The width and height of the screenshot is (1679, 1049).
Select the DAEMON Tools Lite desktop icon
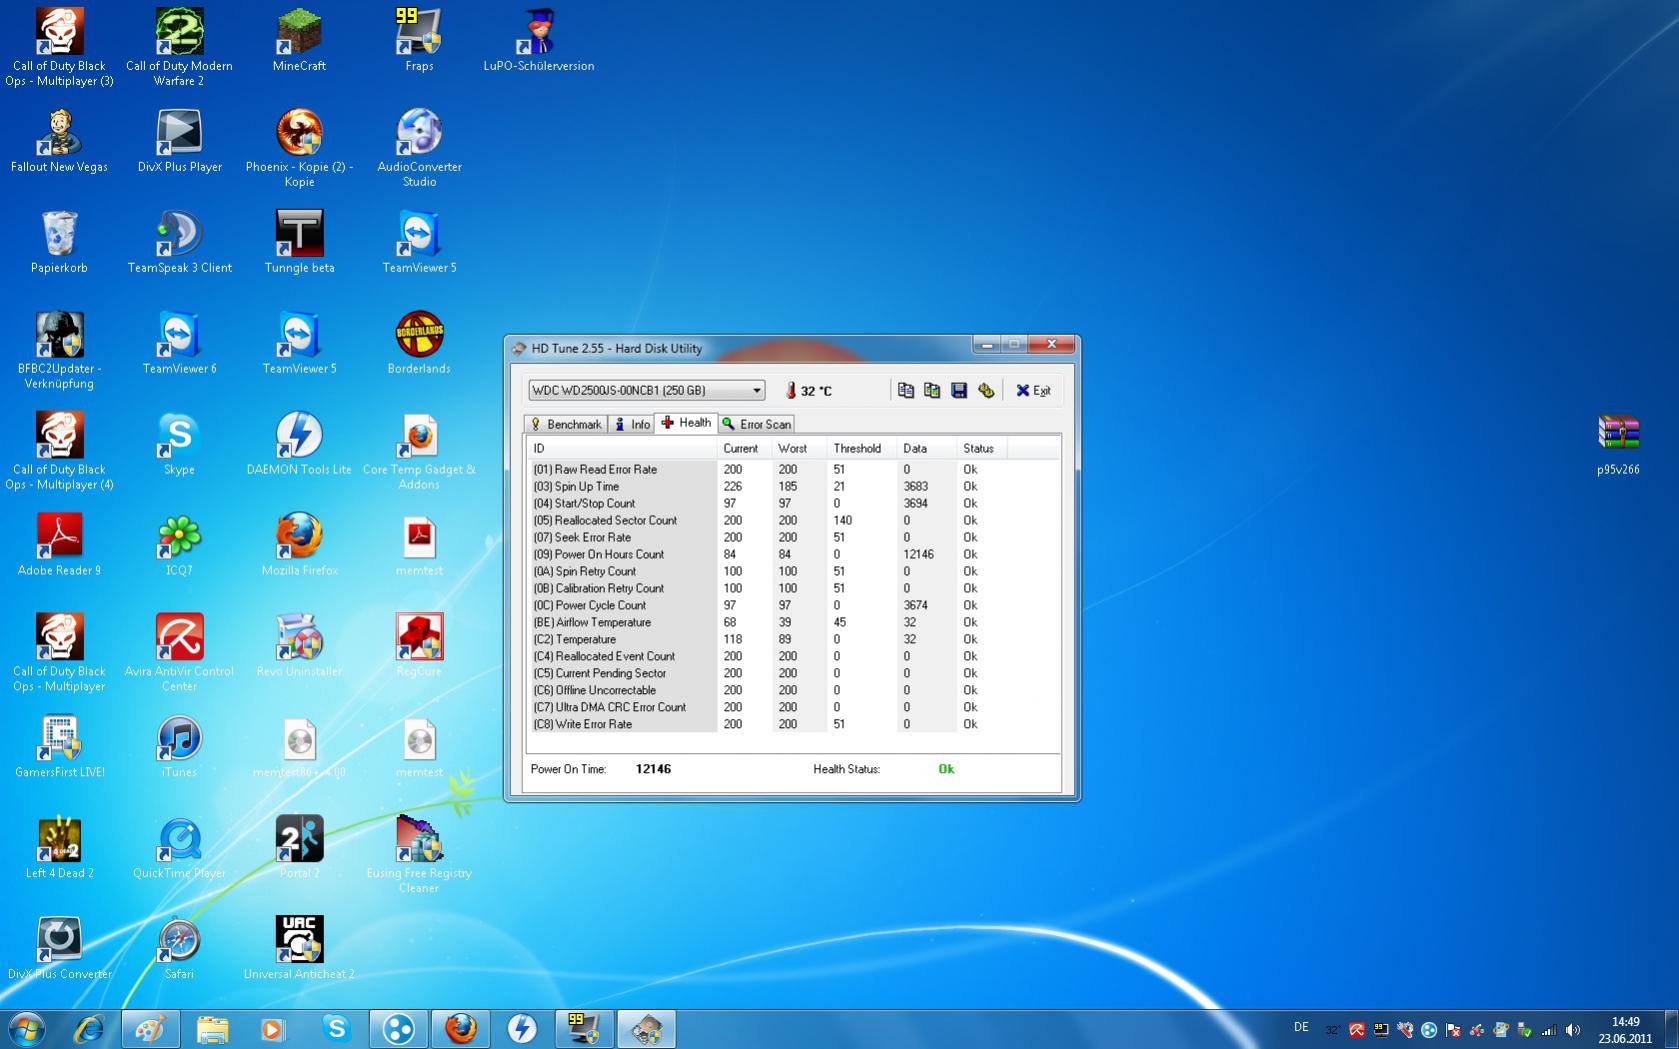[299, 444]
